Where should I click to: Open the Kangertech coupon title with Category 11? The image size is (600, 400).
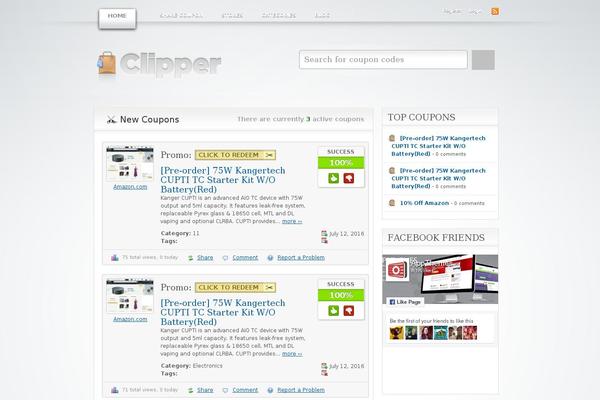[x=223, y=180]
